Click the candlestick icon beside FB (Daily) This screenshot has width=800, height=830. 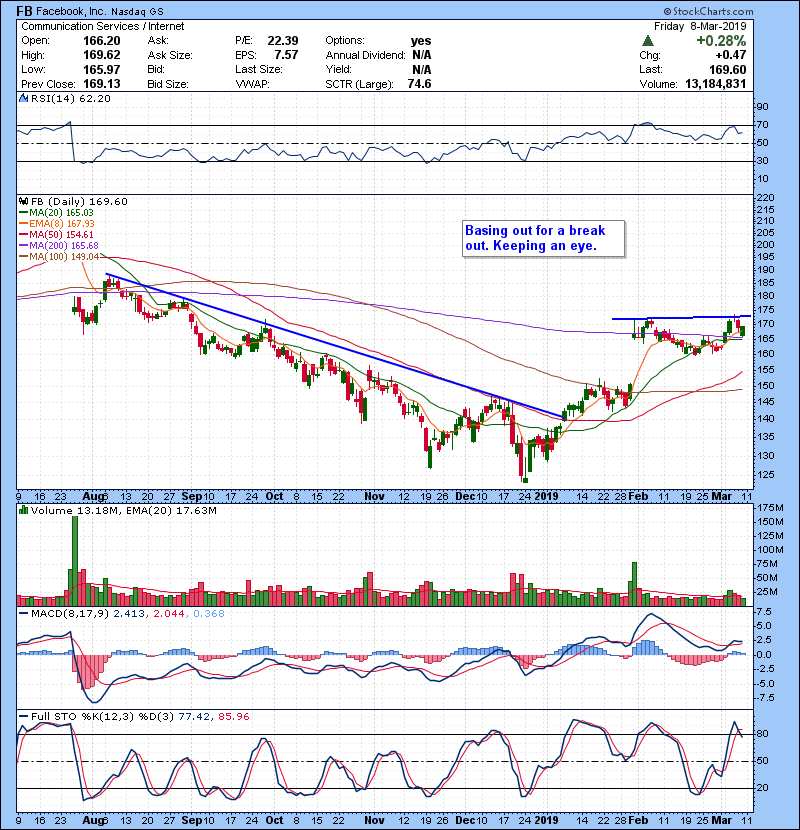tap(23, 202)
